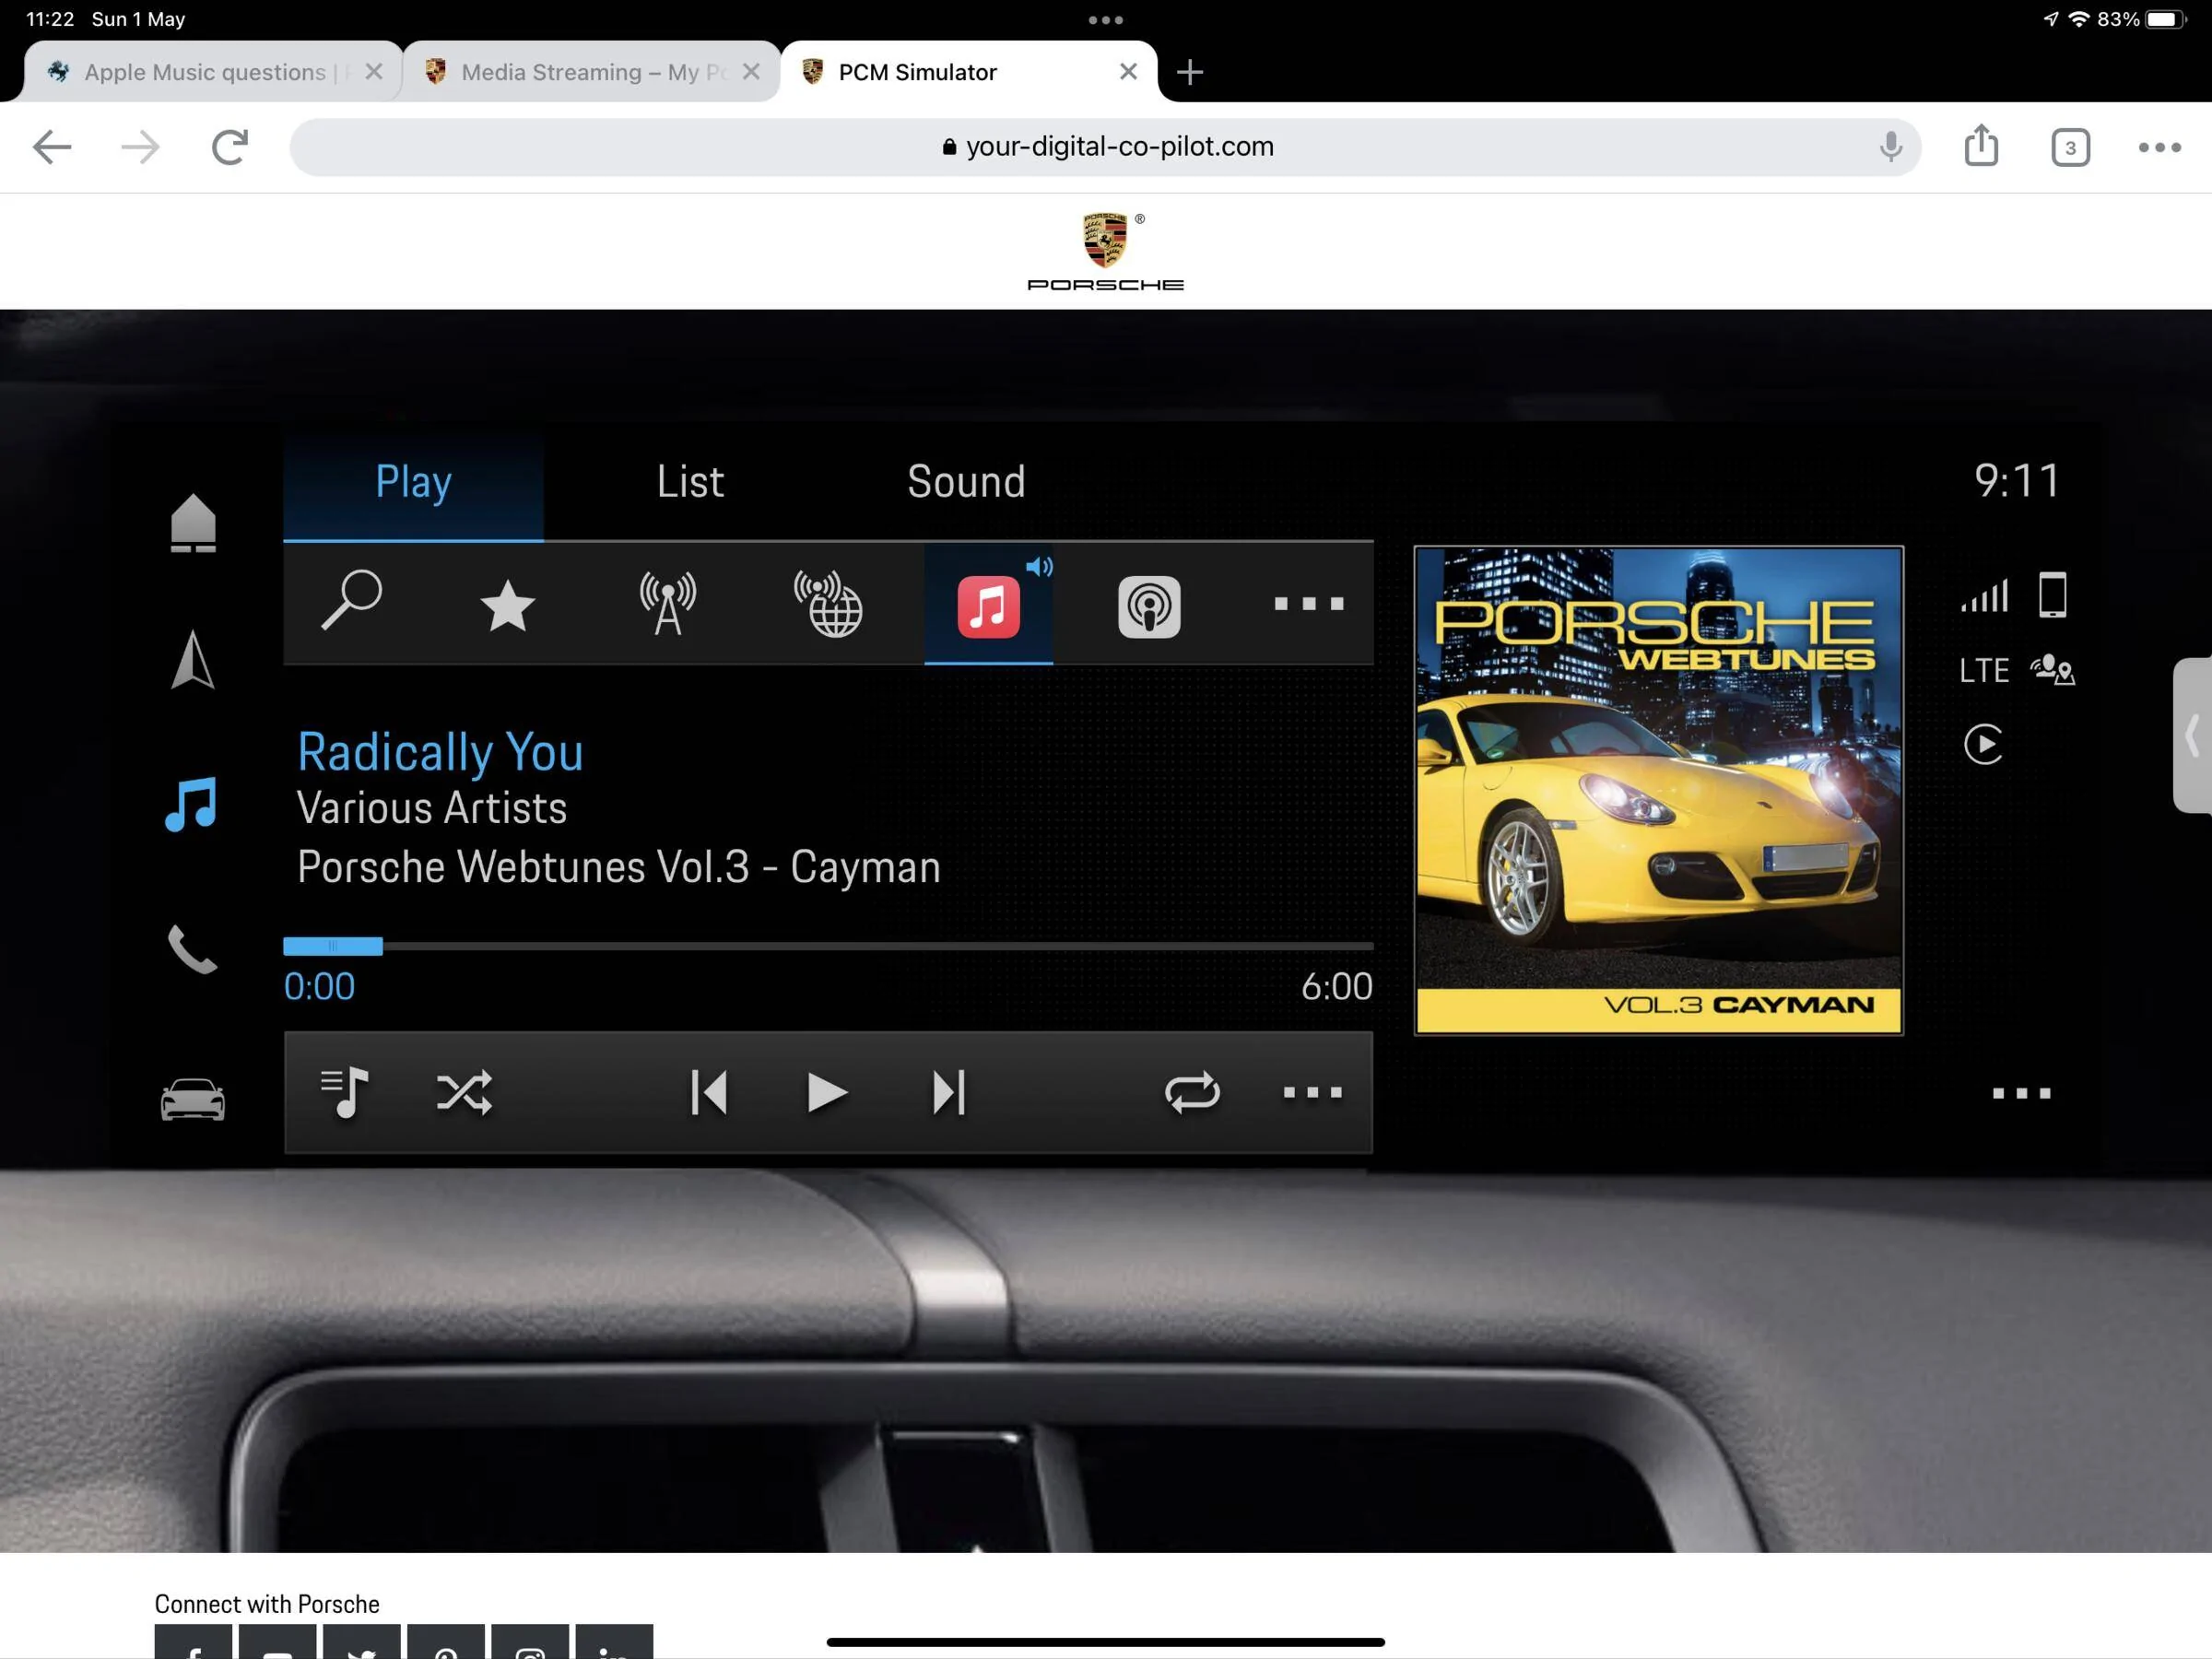2212x1659 pixels.
Task: Open the Phone icon in sidebar
Action: coord(192,950)
